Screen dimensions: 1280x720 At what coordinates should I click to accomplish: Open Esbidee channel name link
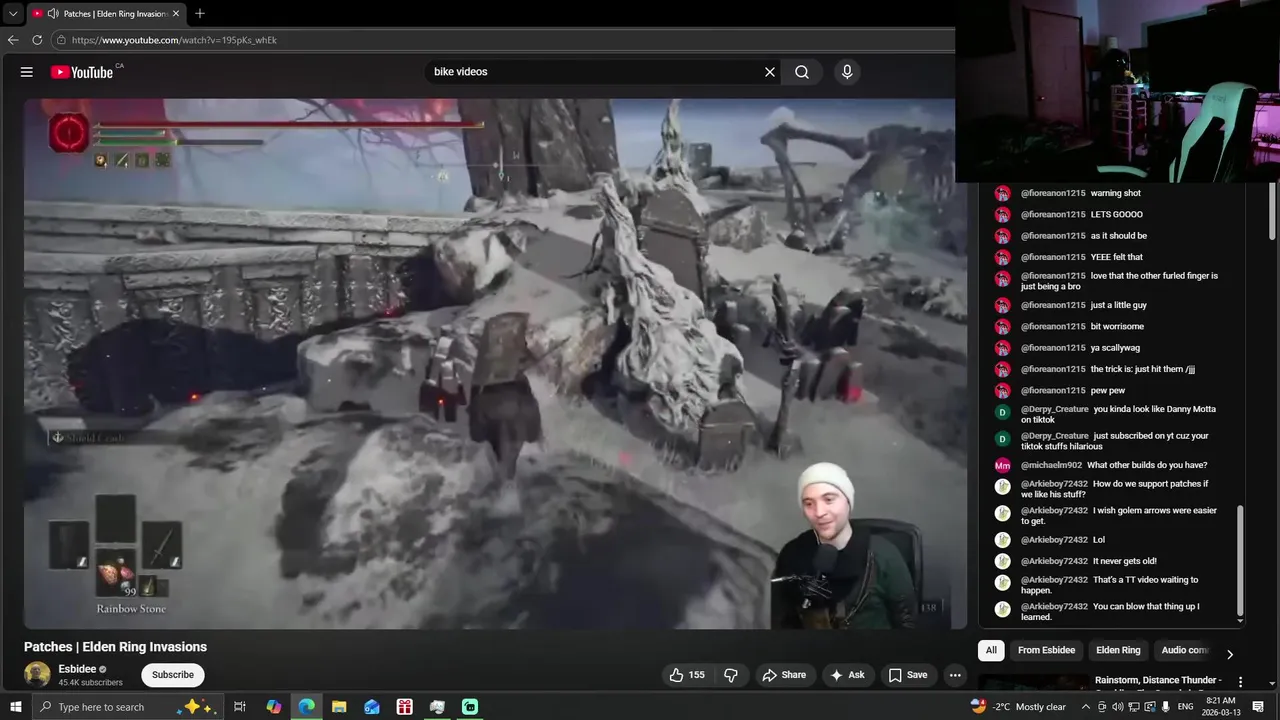pos(77,669)
